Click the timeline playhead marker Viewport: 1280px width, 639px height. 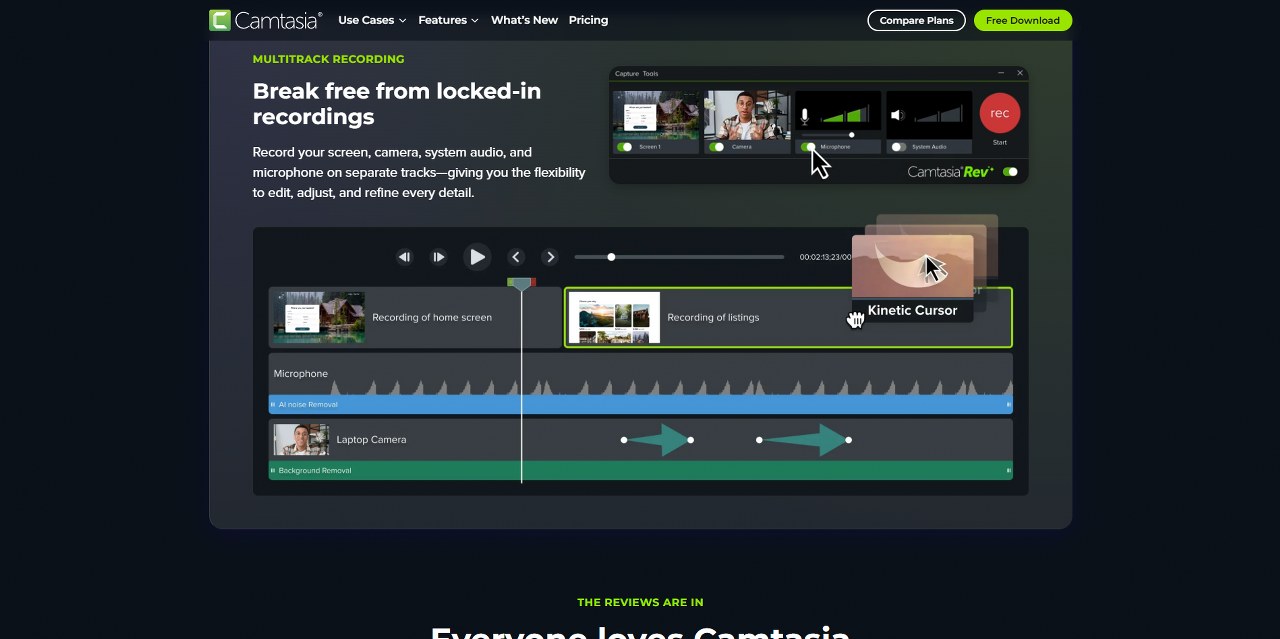tap(521, 284)
